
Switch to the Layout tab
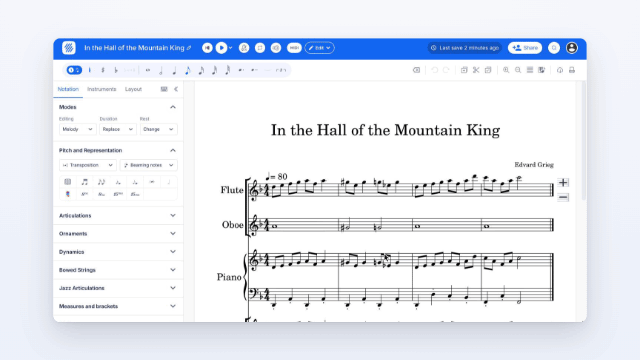click(133, 89)
